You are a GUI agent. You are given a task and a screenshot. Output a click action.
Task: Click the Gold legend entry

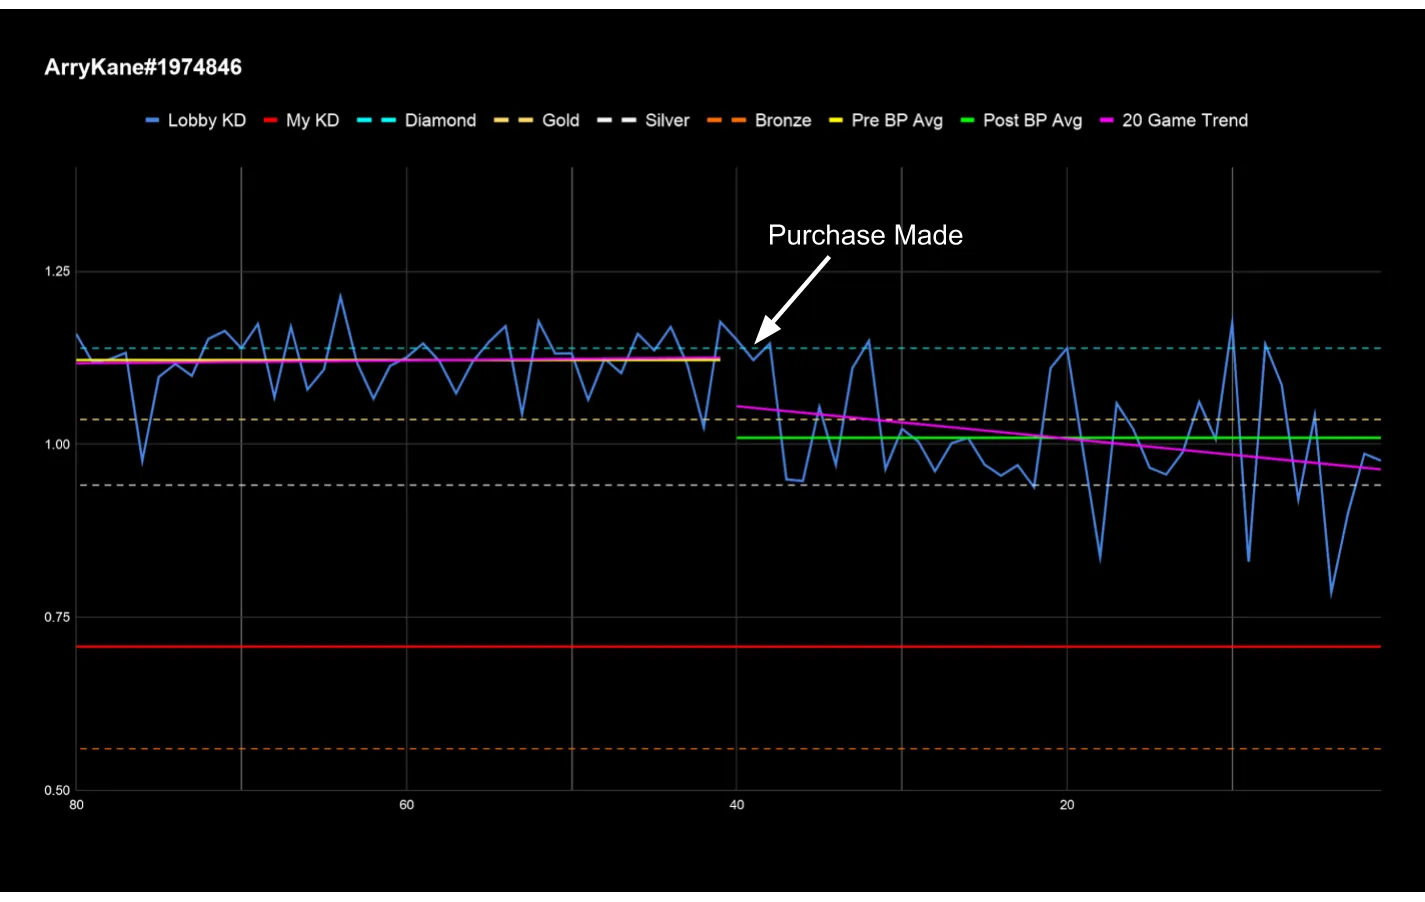coord(537,120)
